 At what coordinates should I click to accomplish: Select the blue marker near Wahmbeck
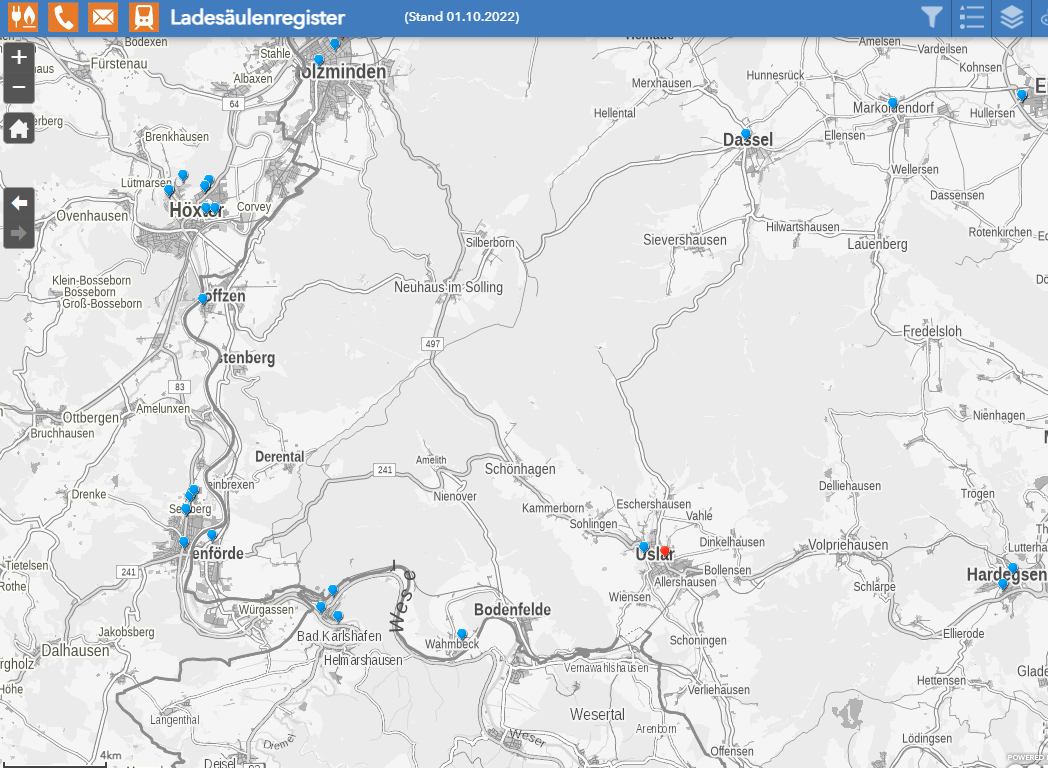[462, 633]
